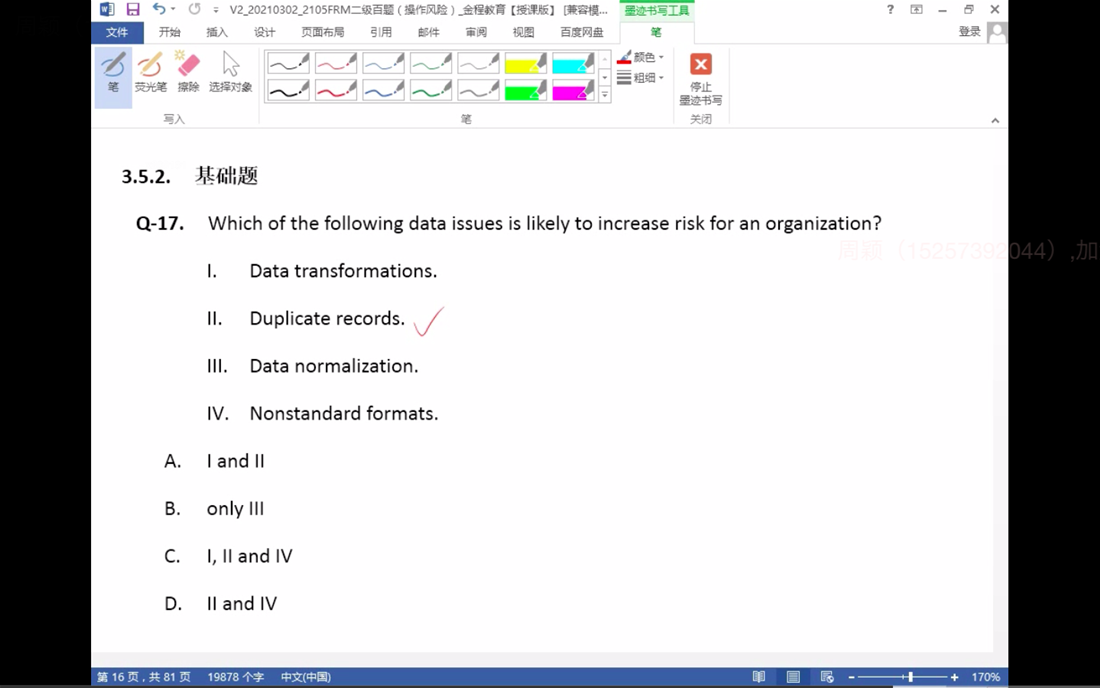Click the text 'Nonstandard formats.'
Screen dimensions: 1100x688
[x=344, y=413]
